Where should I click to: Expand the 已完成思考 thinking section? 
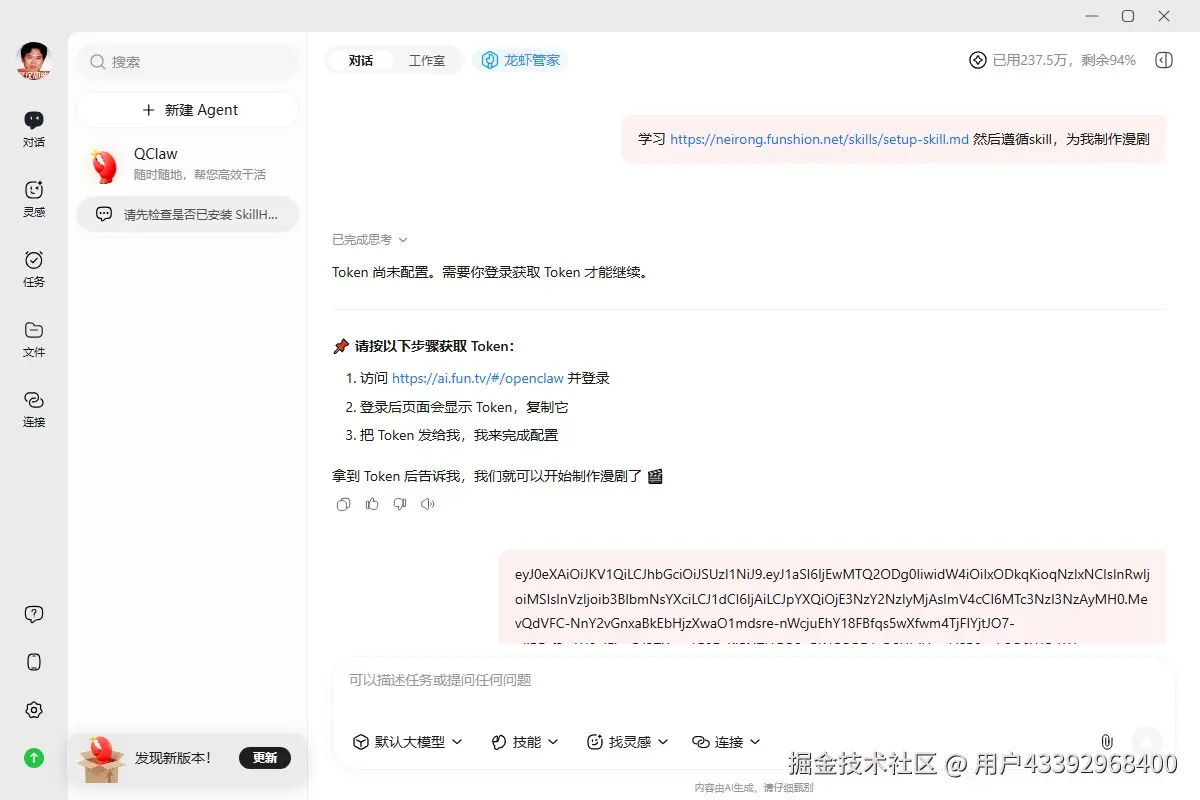pyautogui.click(x=370, y=239)
